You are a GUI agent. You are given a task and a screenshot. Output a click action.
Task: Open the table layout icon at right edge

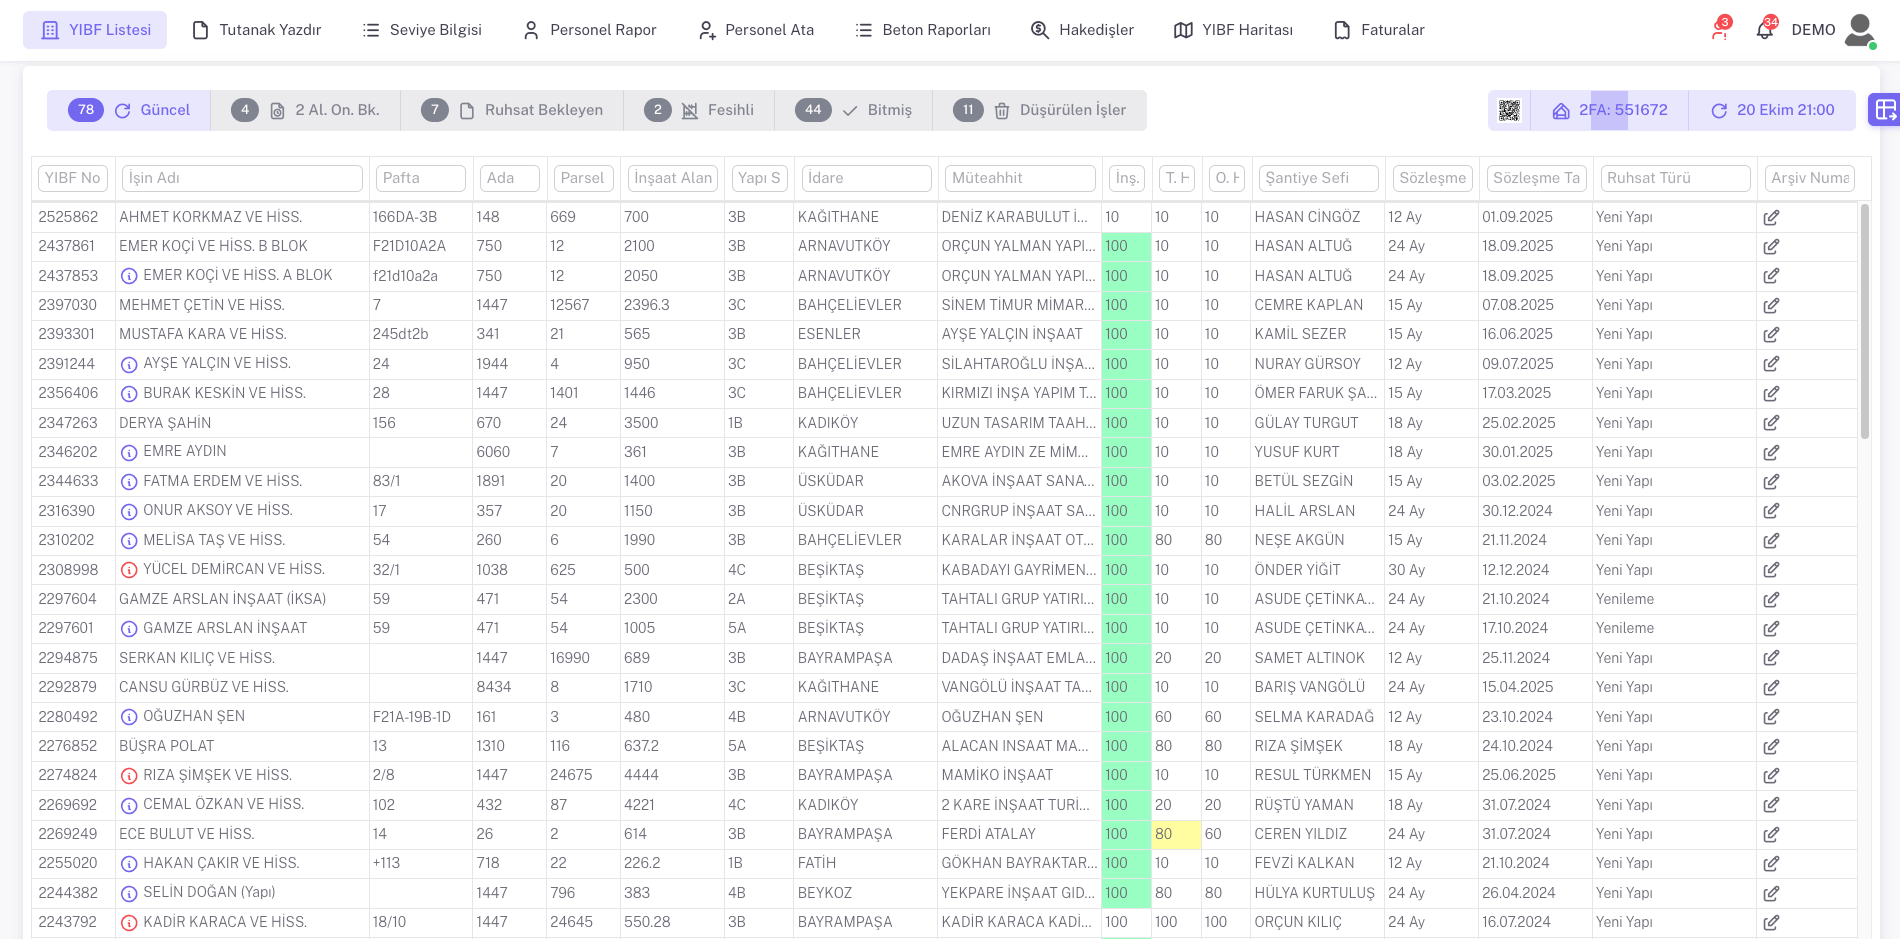pyautogui.click(x=1885, y=110)
